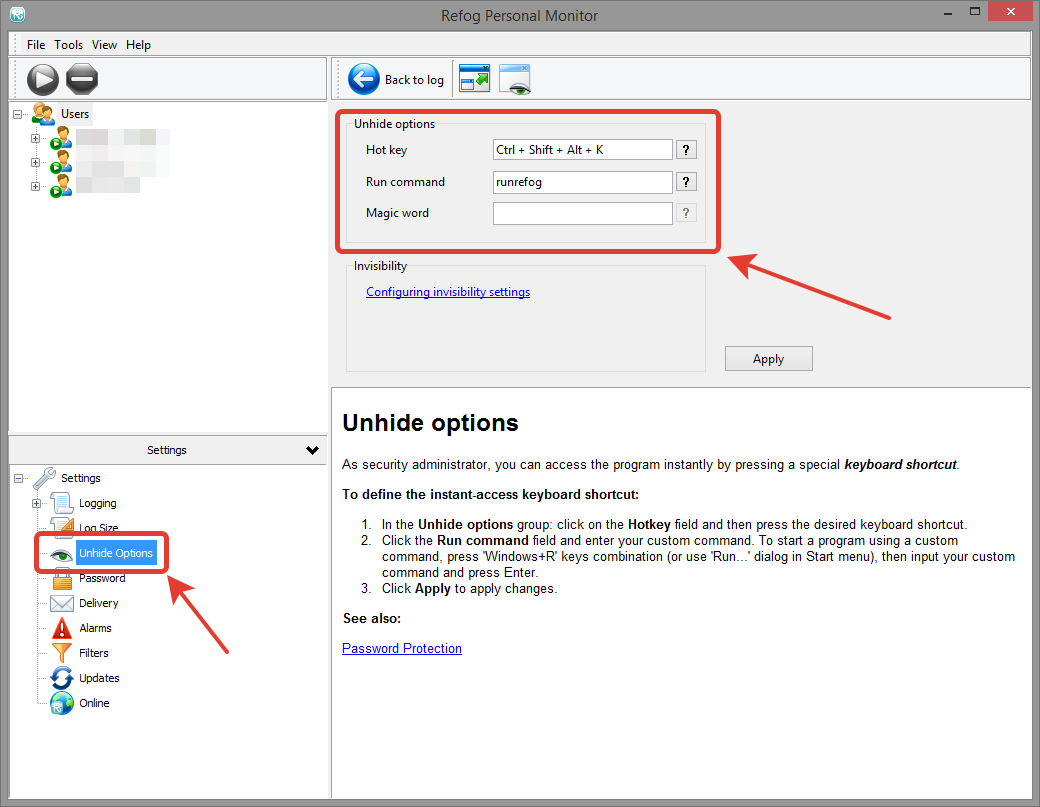Select the Settings root label in tree
This screenshot has width=1040, height=807.
81,478
